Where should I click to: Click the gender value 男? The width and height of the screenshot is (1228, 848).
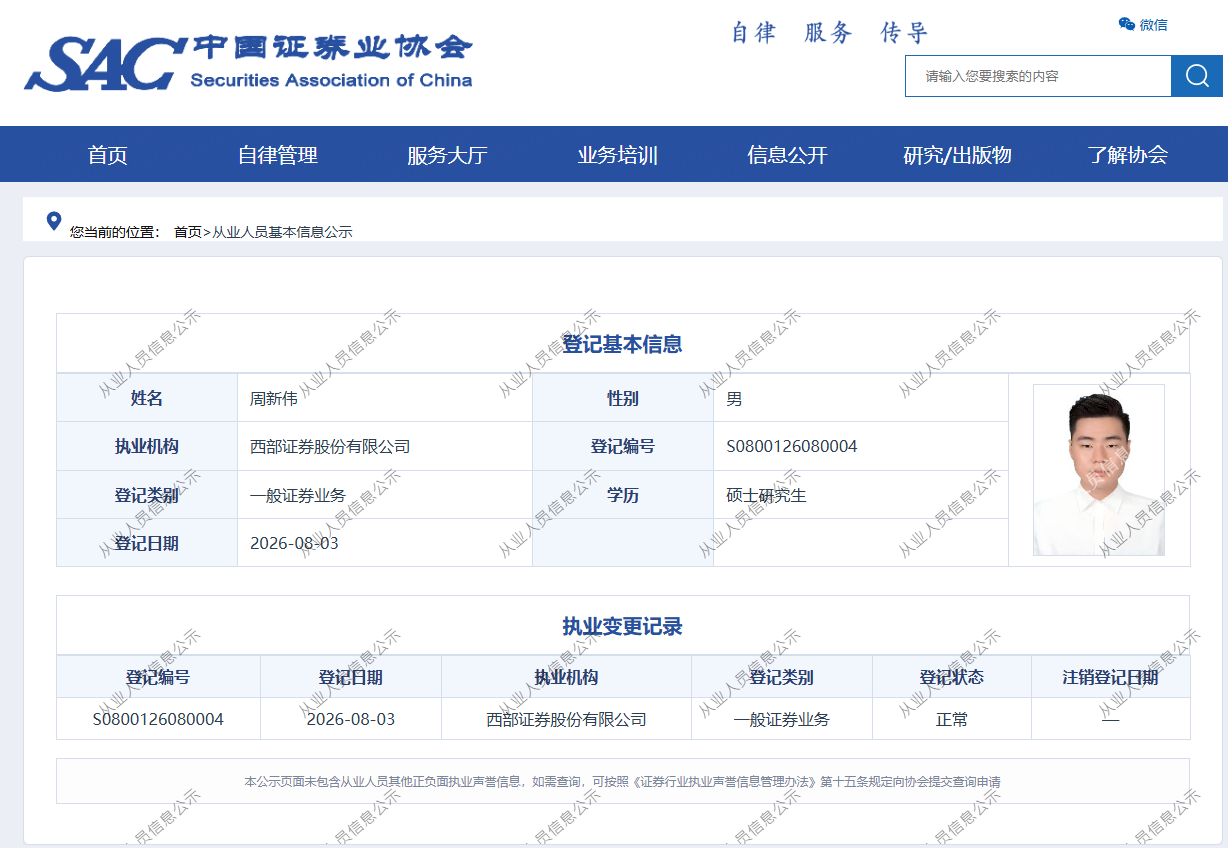pyautogui.click(x=735, y=398)
